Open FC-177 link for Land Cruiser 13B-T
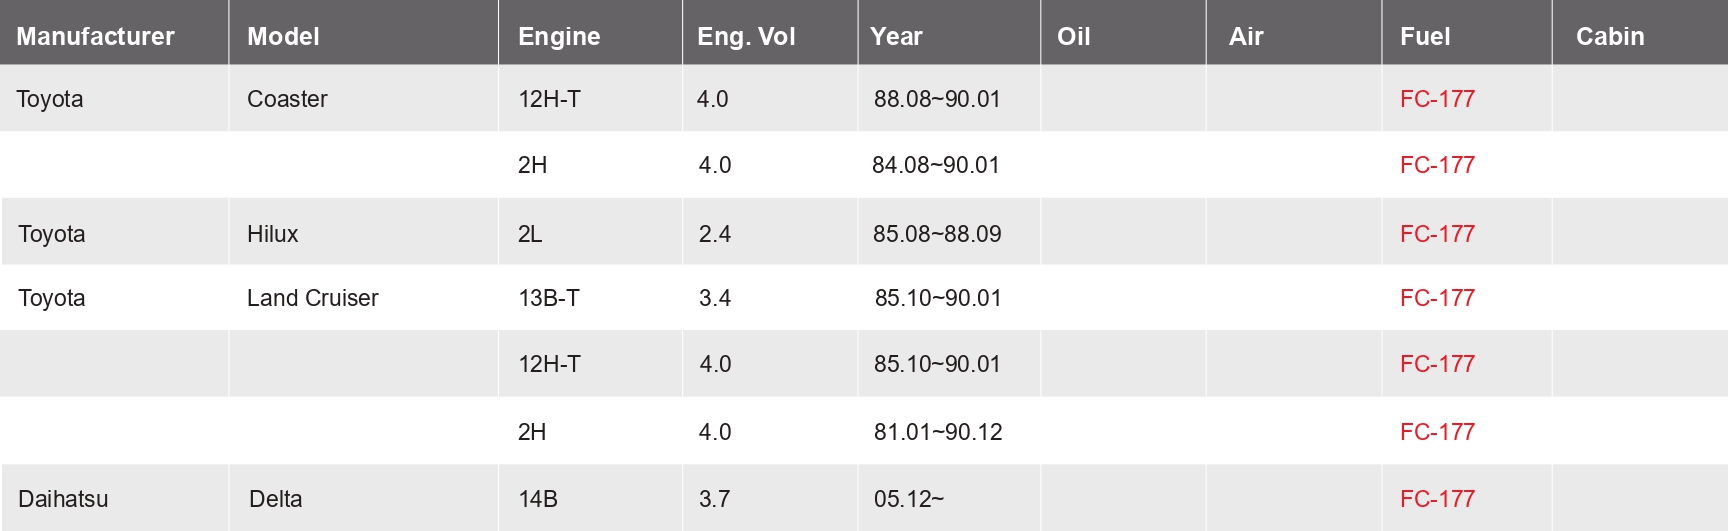This screenshot has width=1728, height=531. [x=1437, y=298]
